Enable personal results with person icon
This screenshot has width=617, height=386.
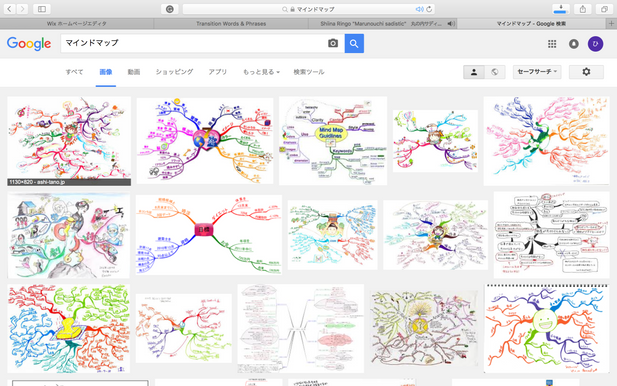coord(474,72)
